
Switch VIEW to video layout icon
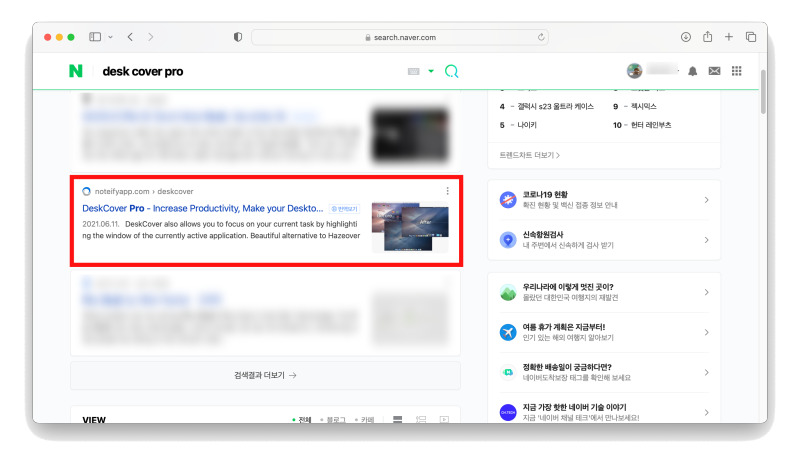pyautogui.click(x=444, y=419)
